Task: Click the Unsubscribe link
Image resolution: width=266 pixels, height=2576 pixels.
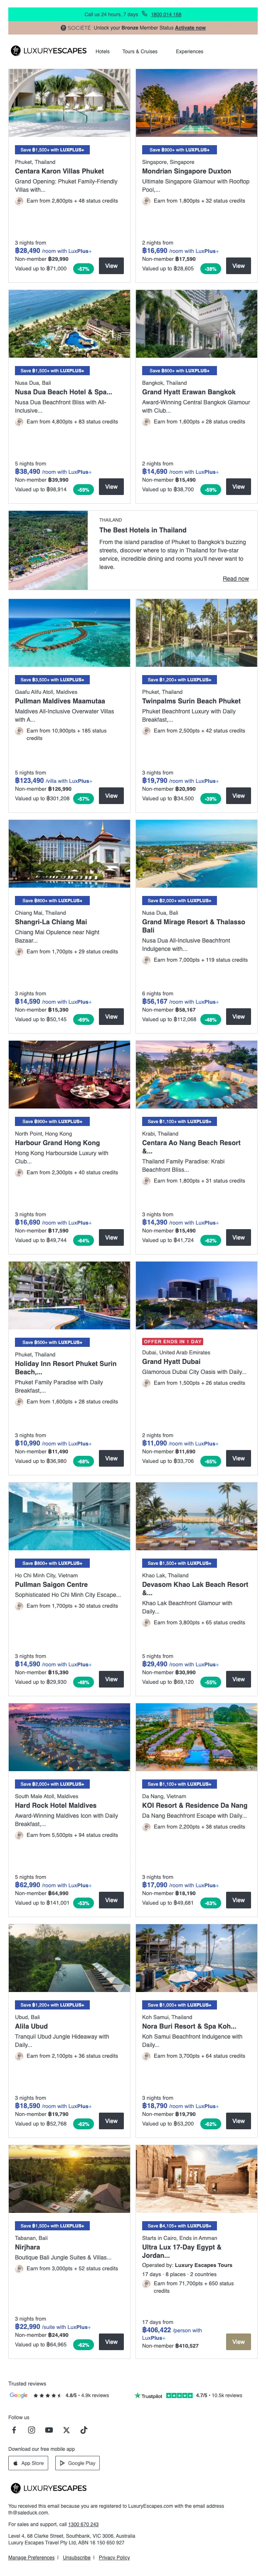Action: coord(76,2557)
